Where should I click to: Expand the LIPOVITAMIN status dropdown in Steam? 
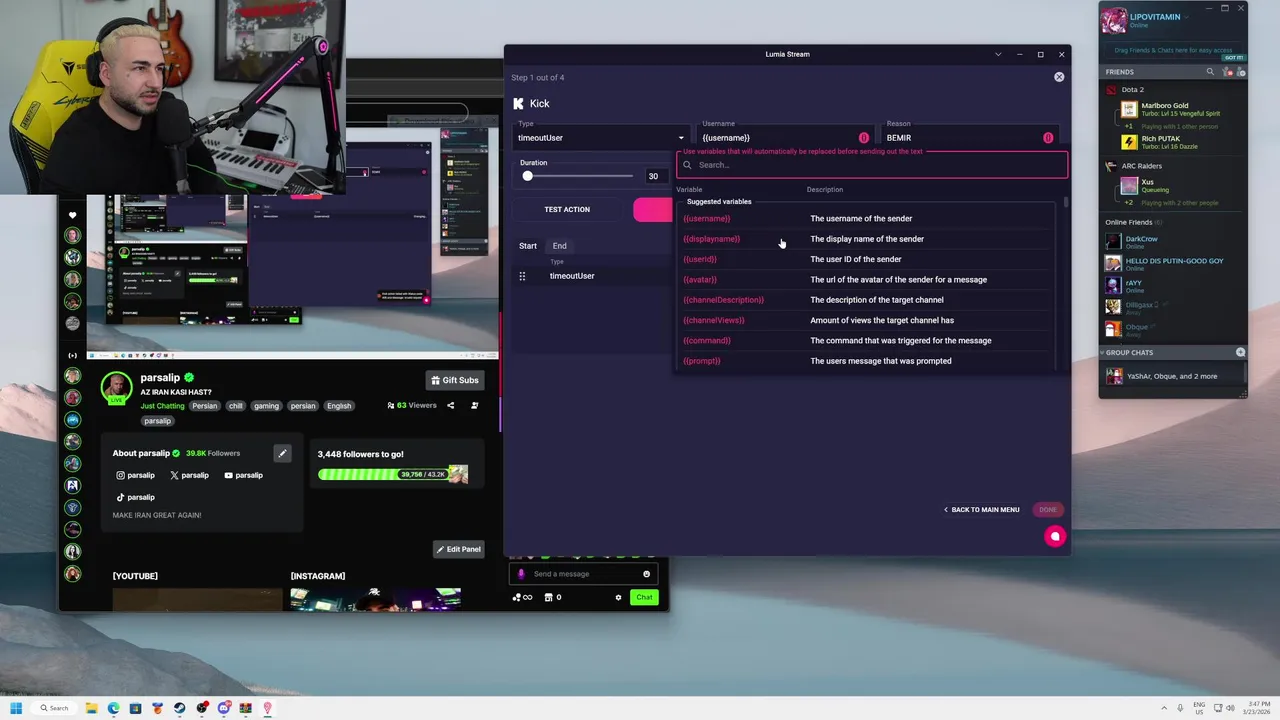(1186, 17)
